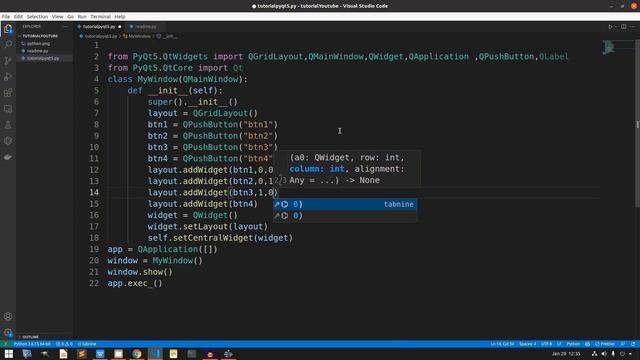
Task: Open the Search view in activity bar
Action: click(8, 44)
